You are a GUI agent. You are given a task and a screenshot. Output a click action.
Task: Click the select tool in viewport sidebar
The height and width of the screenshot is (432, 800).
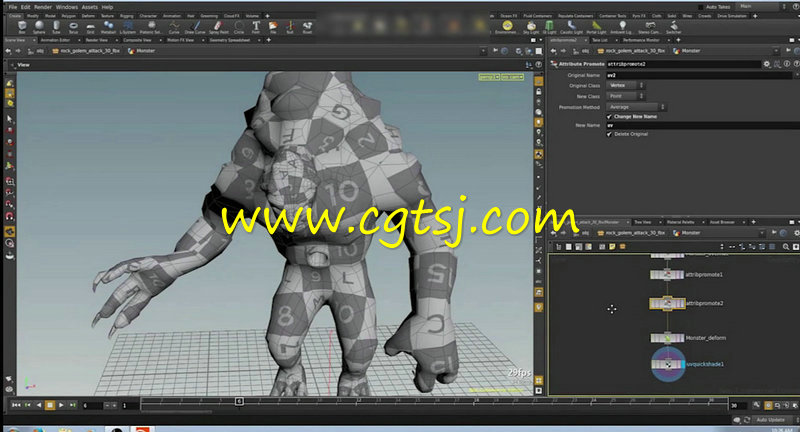9,118
